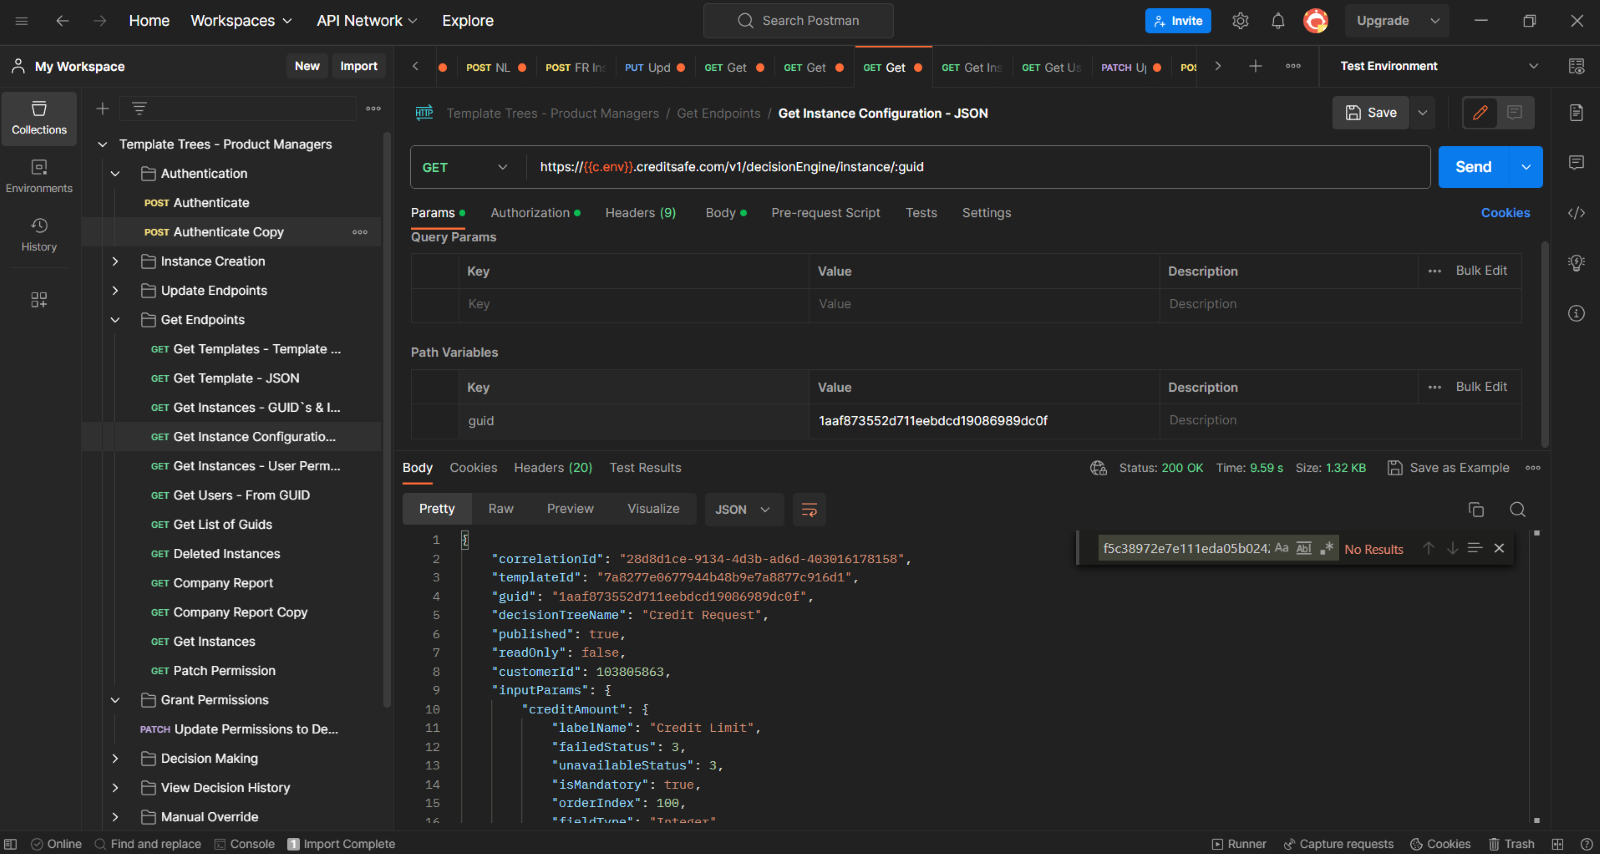Expand the Instance Creation folder

tap(116, 262)
